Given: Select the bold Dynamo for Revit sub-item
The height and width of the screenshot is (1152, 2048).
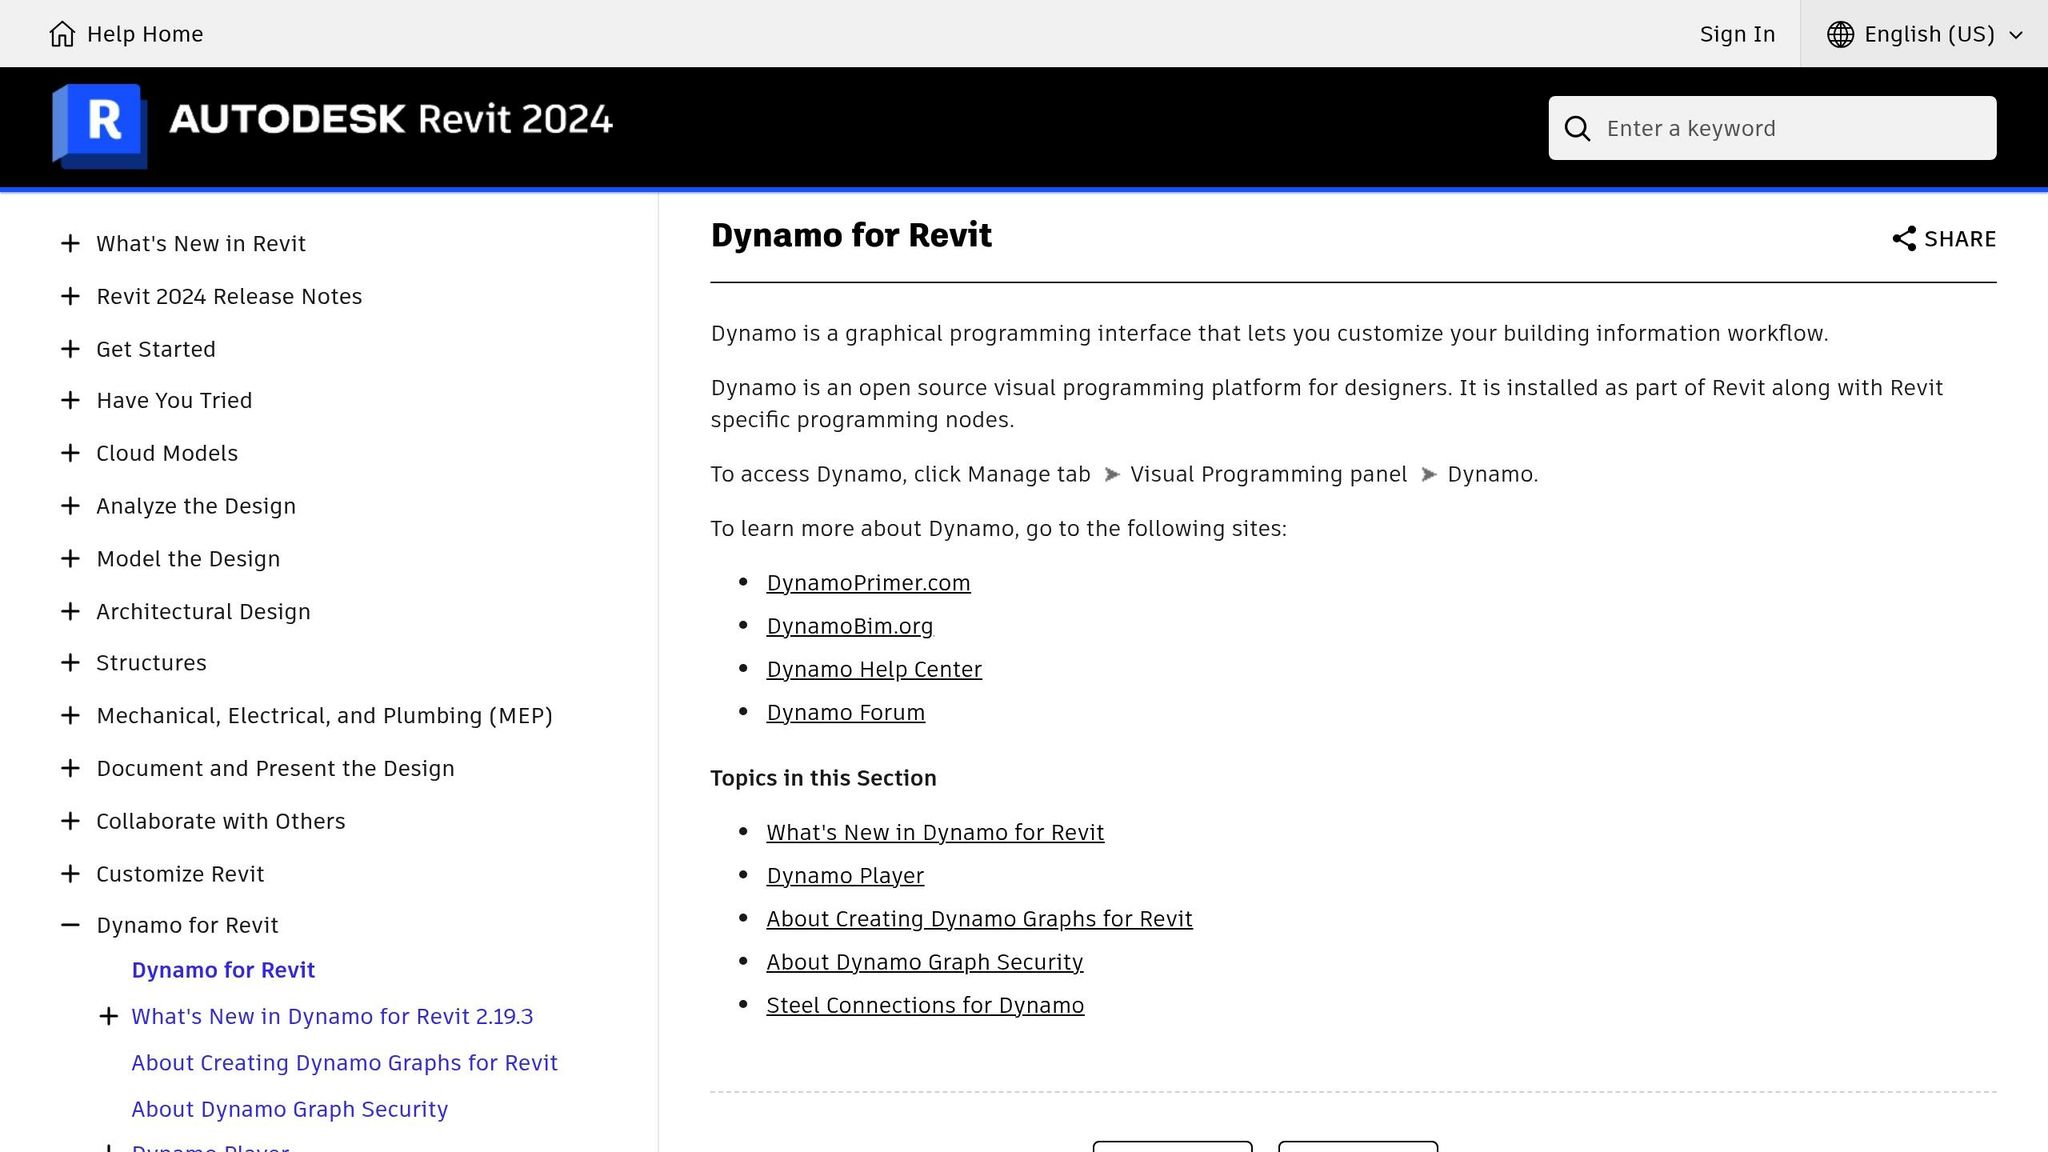Looking at the screenshot, I should coord(223,970).
